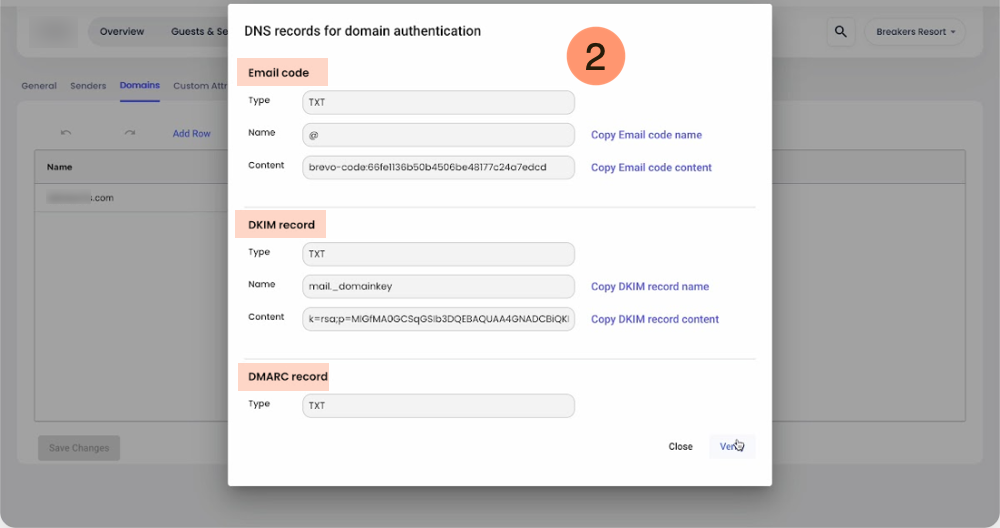Click the brevo-code Content field
The height and width of the screenshot is (528, 1000).
tap(438, 168)
